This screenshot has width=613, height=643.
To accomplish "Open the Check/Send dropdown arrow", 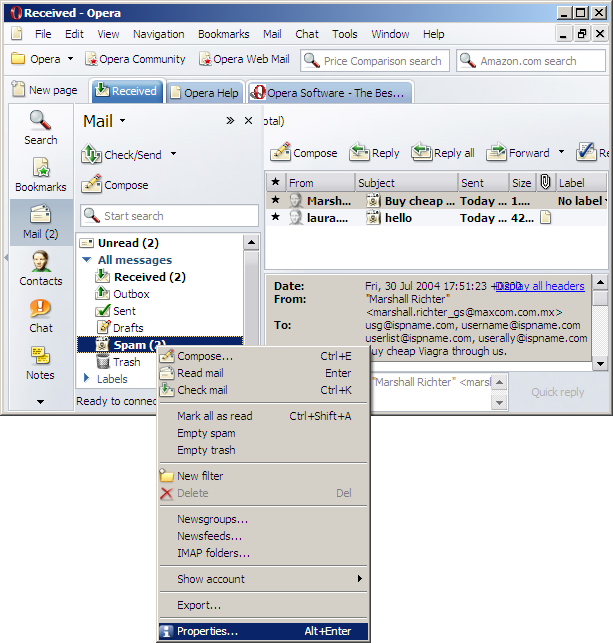I will (x=173, y=154).
